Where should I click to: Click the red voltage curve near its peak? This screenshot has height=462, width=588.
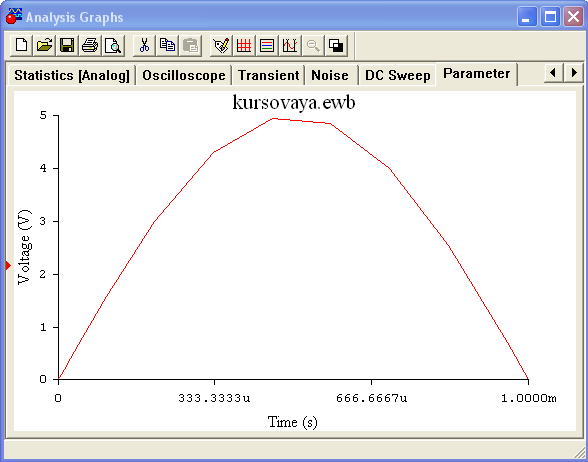click(274, 118)
